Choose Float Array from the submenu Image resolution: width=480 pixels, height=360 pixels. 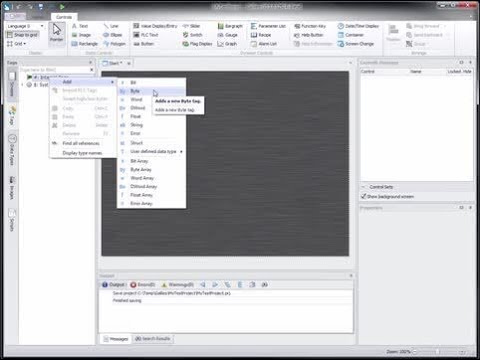coord(152,195)
